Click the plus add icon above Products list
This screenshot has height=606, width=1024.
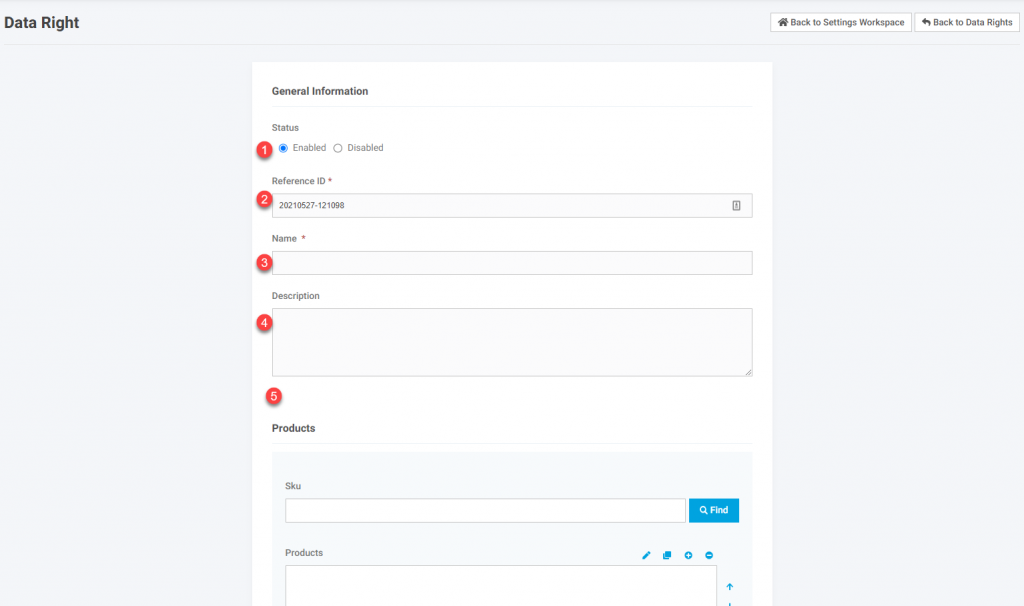tap(688, 555)
